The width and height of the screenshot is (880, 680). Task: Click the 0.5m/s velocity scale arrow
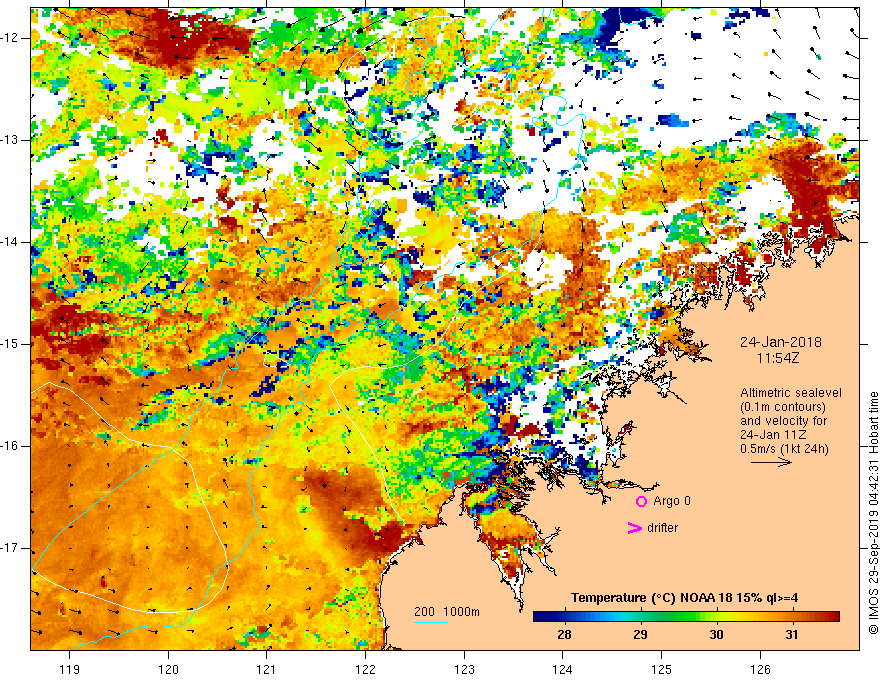click(x=771, y=462)
